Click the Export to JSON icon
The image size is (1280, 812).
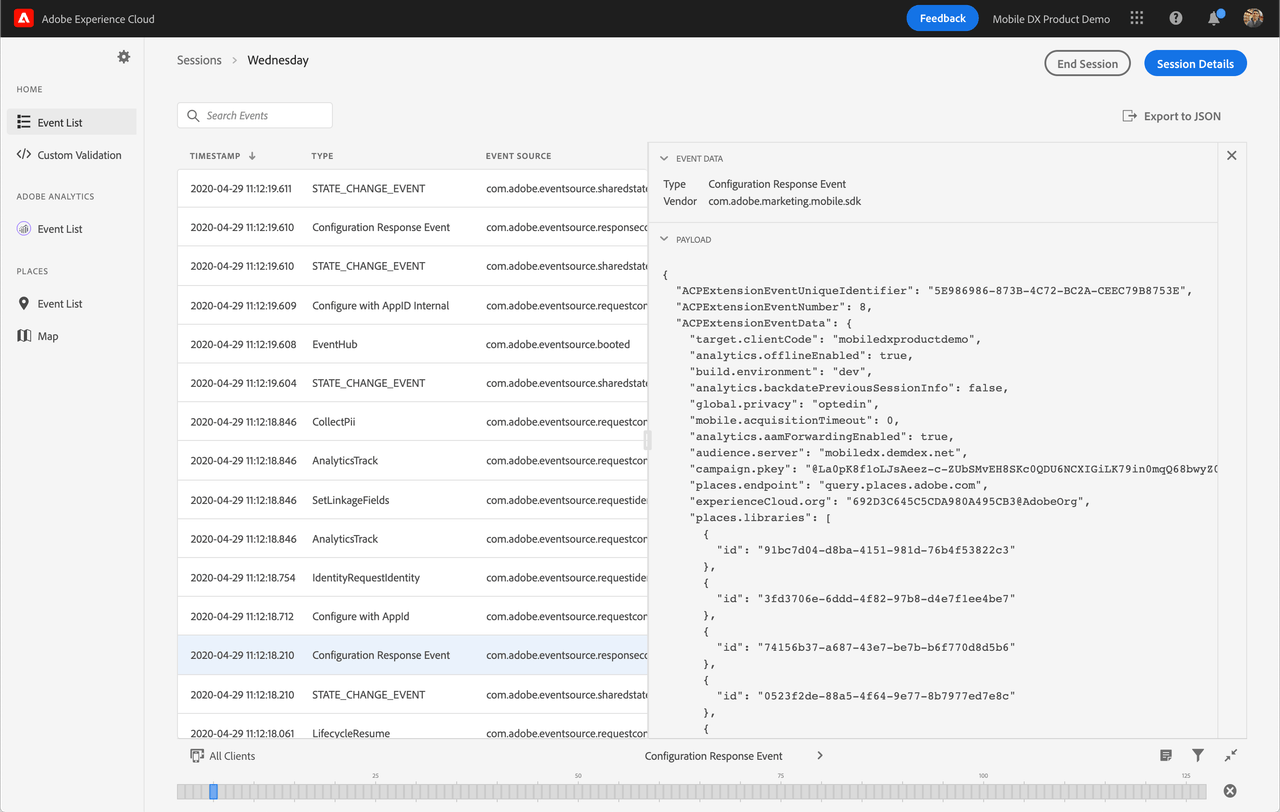pos(1129,116)
